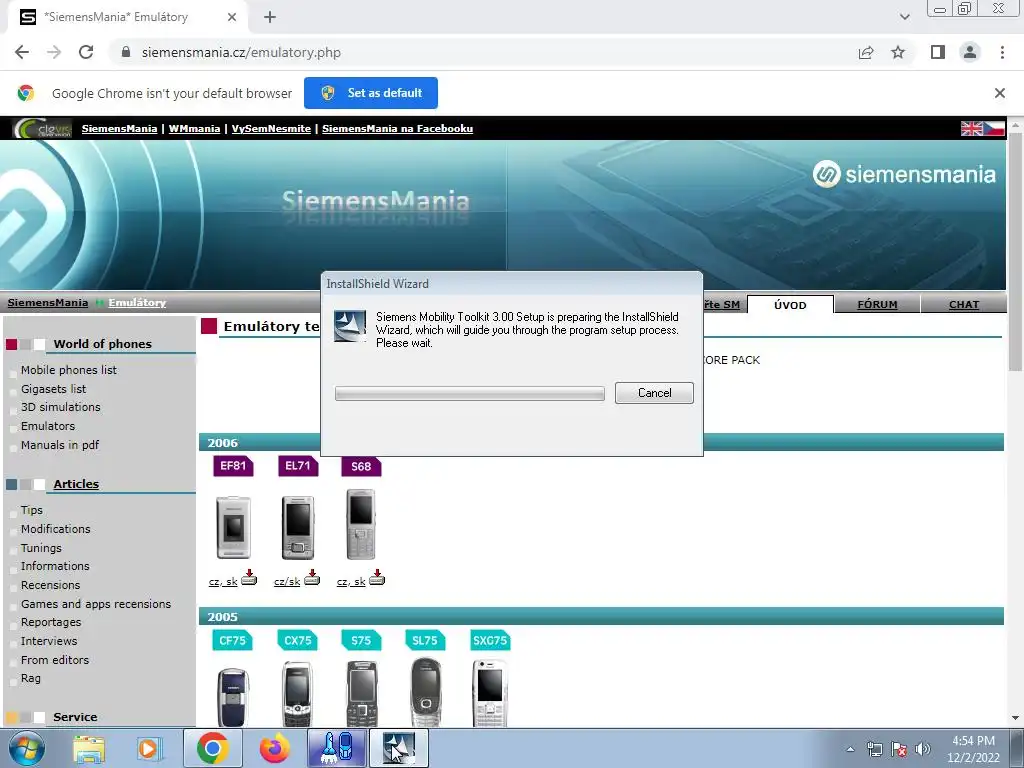The image size is (1024, 768).
Task: Open the EF81 phone thumbnail
Action: [x=233, y=527]
